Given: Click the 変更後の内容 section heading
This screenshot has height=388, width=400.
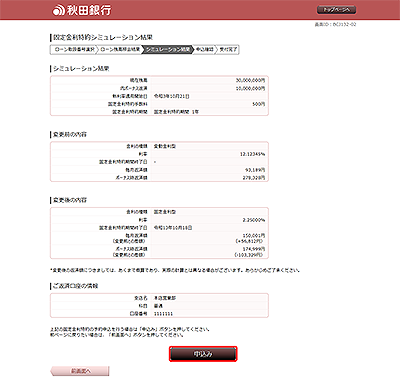Looking at the screenshot, I should [x=70, y=200].
